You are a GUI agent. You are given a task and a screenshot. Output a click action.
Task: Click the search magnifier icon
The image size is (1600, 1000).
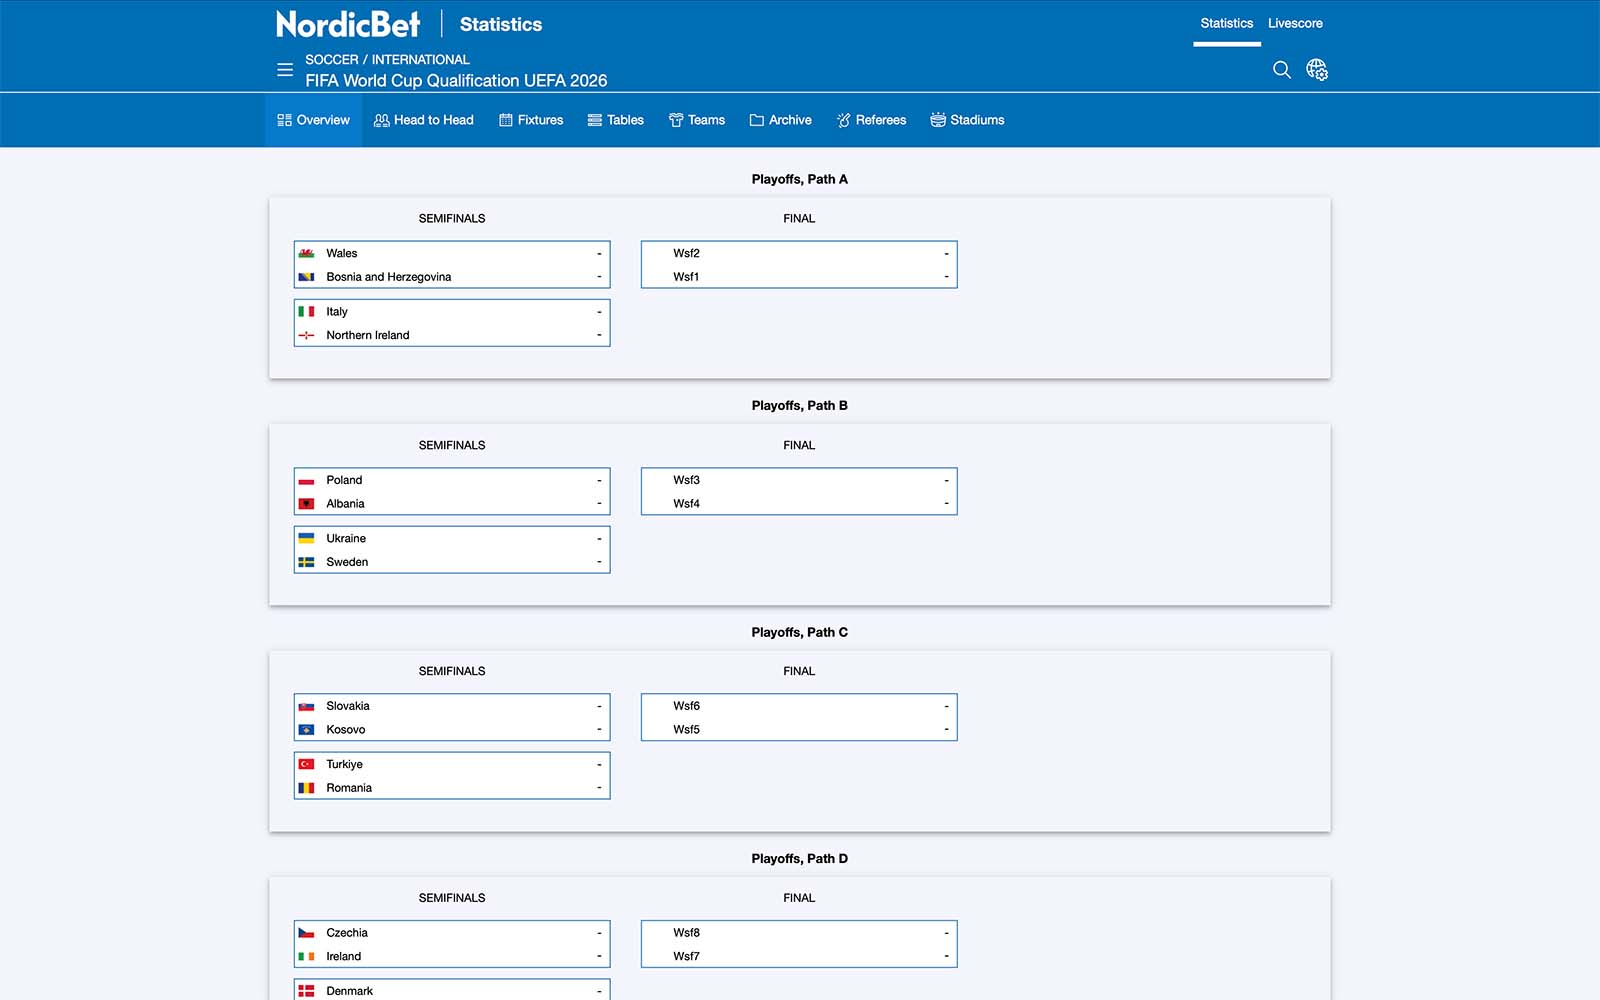[1281, 70]
